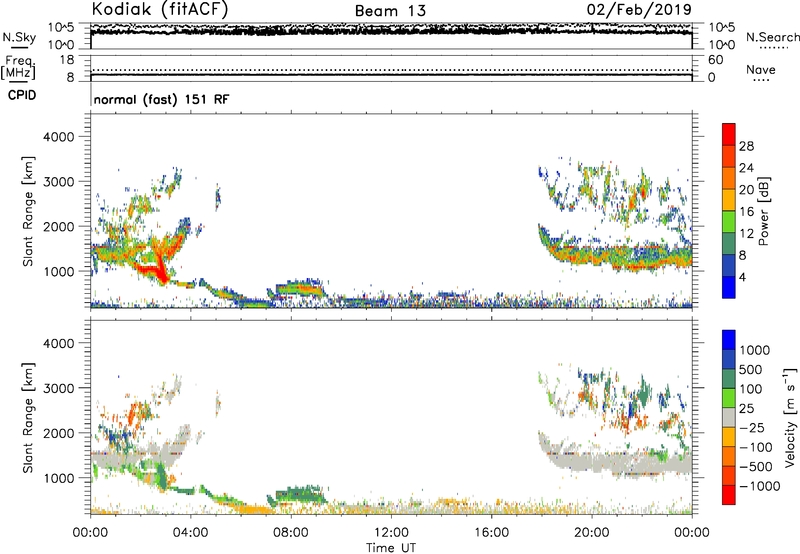Click the '60' Nave axis tick
The width and height of the screenshot is (800, 554).
coord(715,60)
